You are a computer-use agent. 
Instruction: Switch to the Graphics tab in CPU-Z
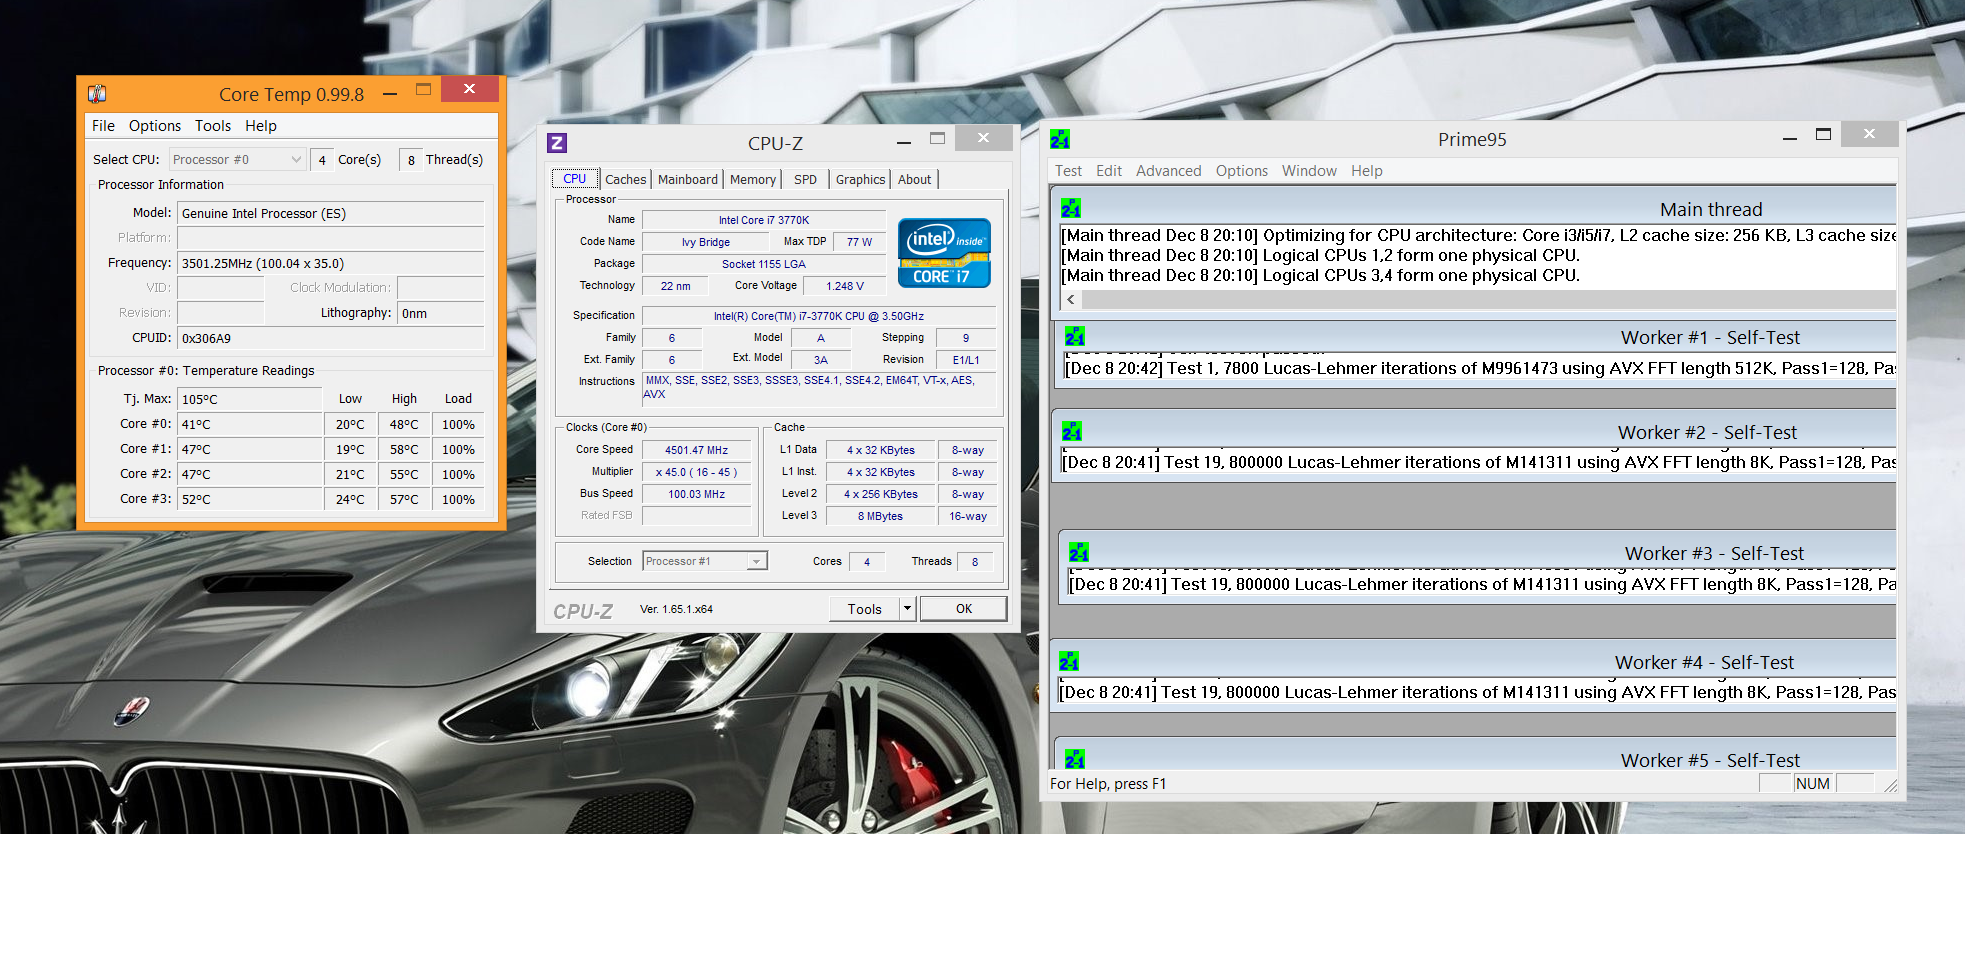[861, 179]
